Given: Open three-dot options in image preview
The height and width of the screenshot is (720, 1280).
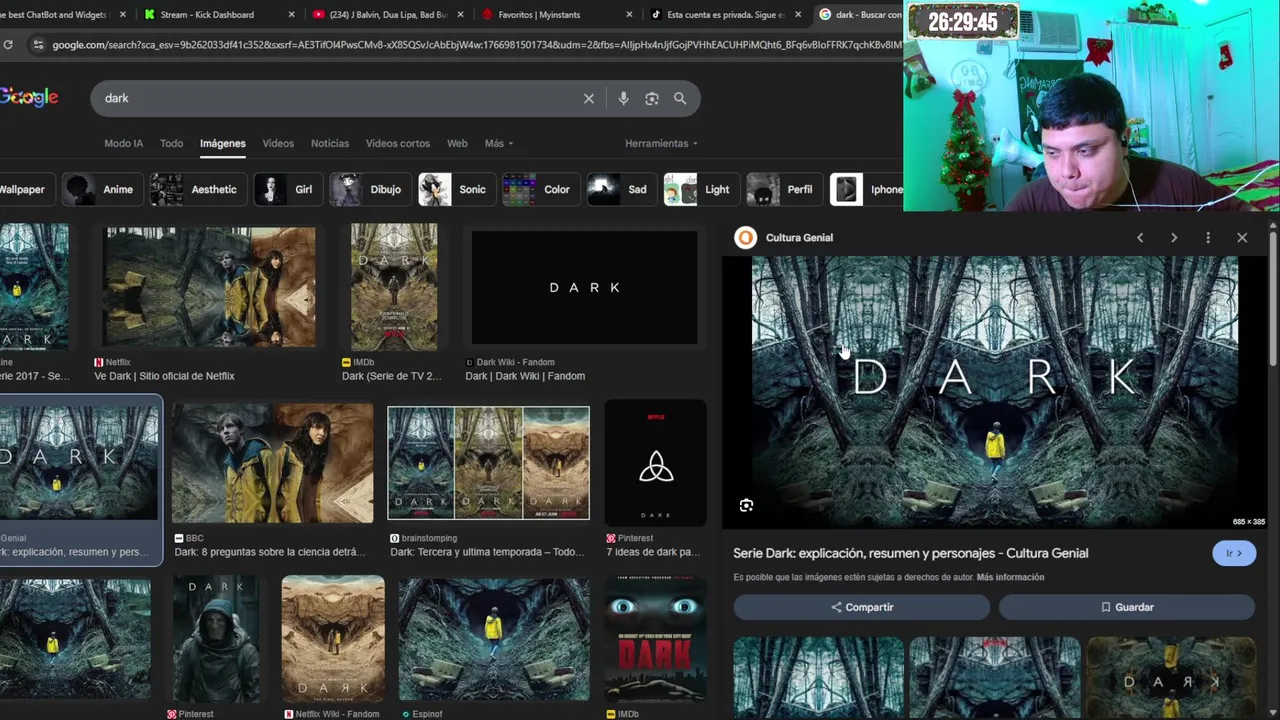Looking at the screenshot, I should 1208,238.
